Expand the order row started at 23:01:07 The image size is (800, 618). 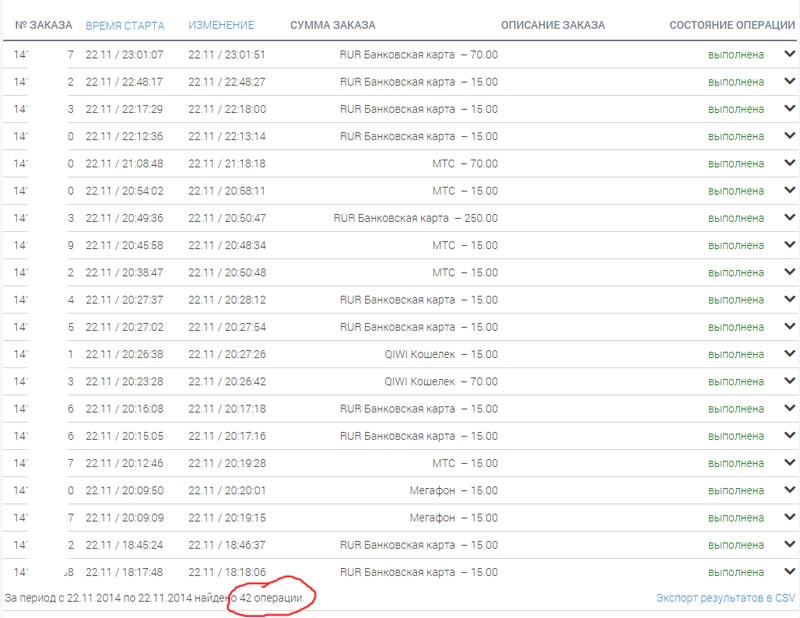click(x=789, y=54)
